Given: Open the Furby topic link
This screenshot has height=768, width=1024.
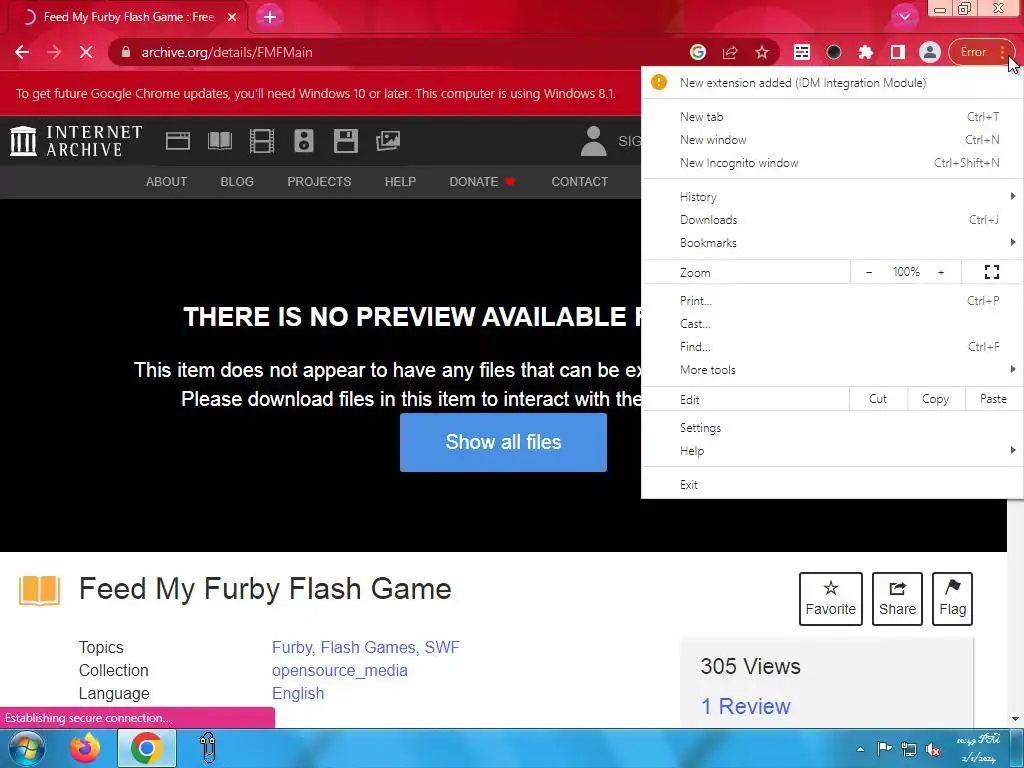Looking at the screenshot, I should (x=292, y=647).
